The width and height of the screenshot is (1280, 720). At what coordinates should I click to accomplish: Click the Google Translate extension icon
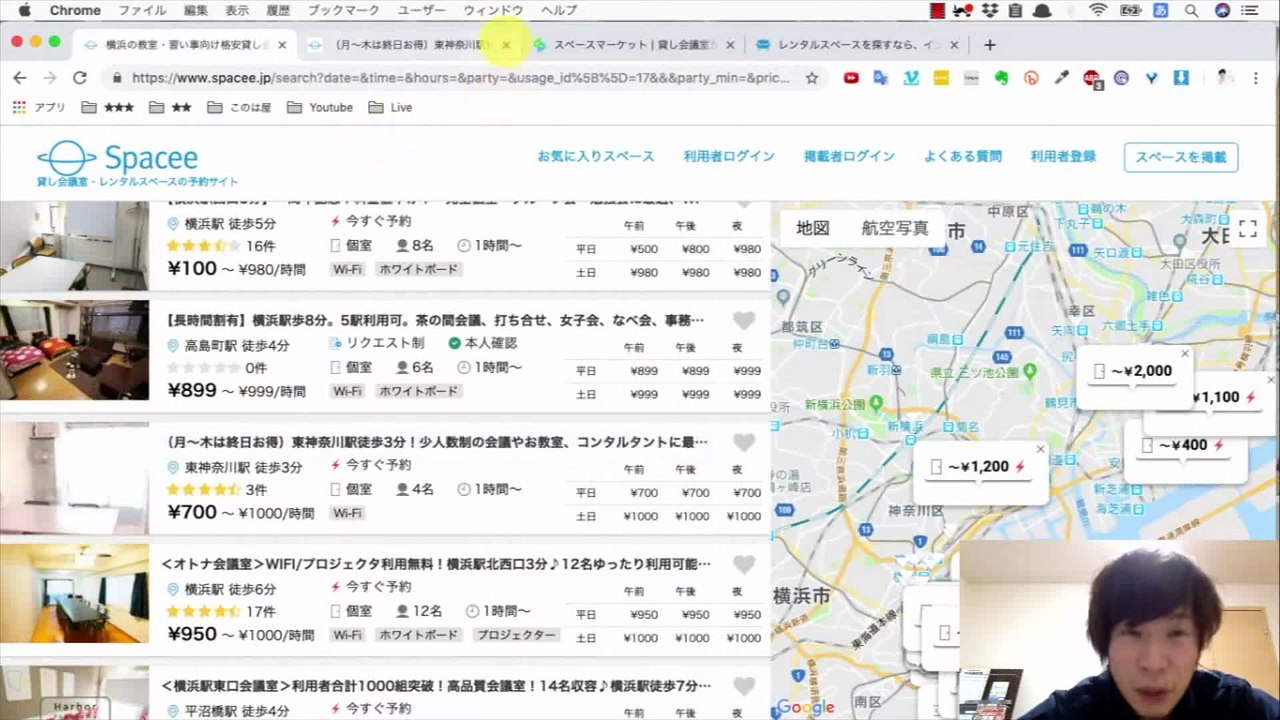[x=881, y=78]
